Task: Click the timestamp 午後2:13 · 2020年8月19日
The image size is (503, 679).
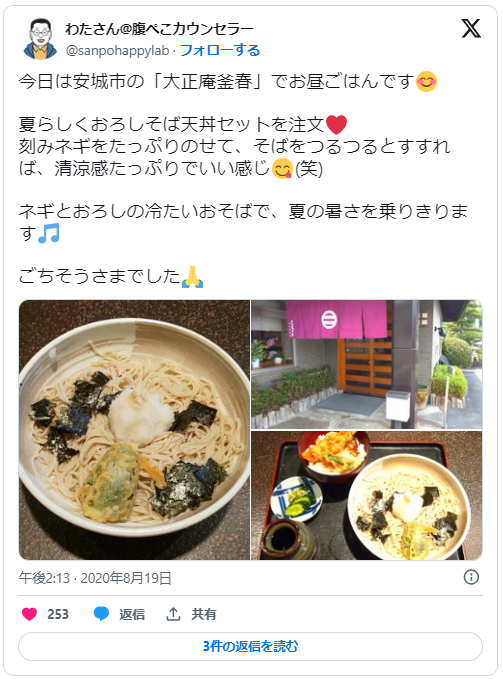Action: point(95,578)
